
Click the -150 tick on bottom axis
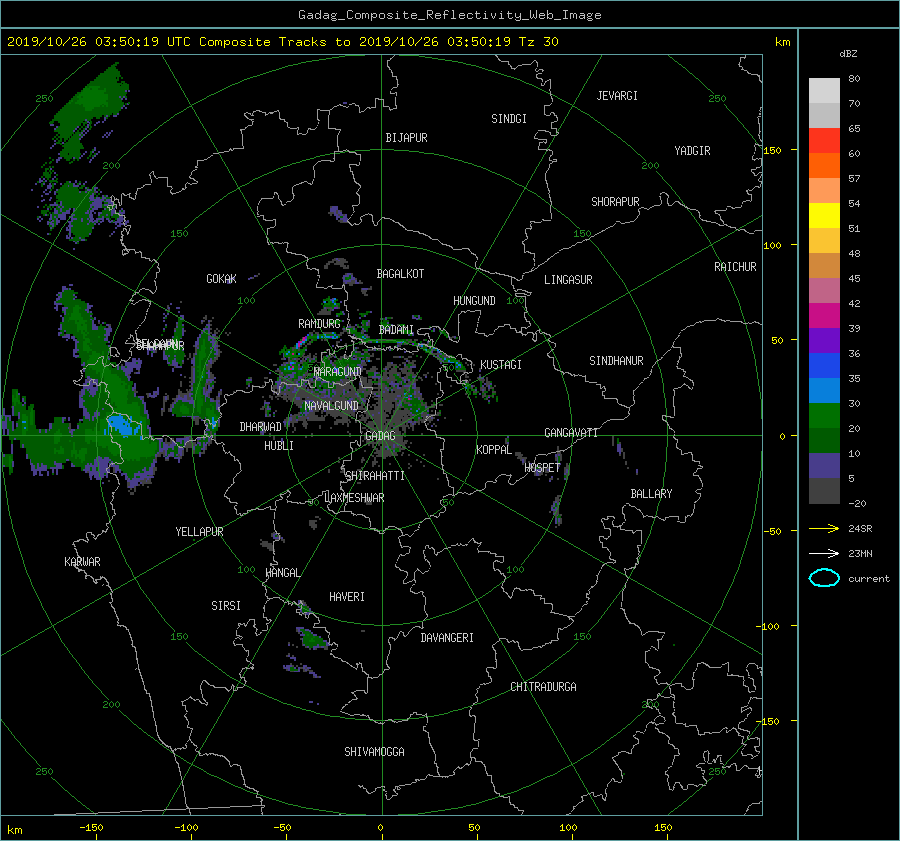pos(91,828)
